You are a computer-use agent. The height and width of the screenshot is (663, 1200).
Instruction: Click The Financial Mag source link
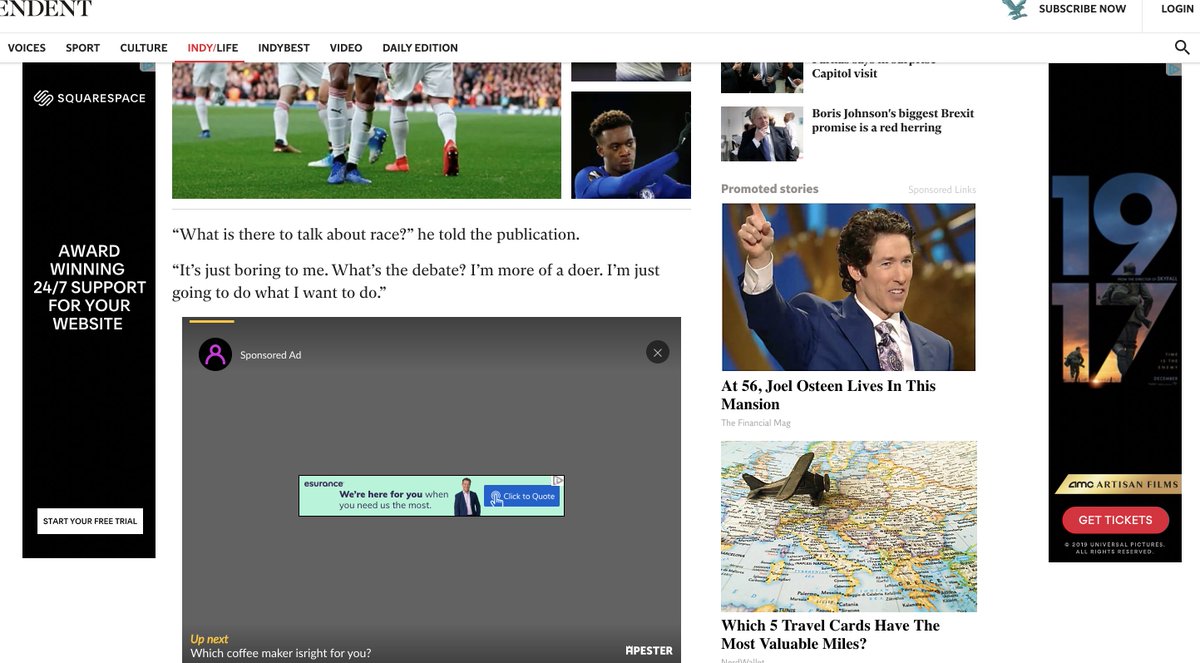(x=756, y=423)
